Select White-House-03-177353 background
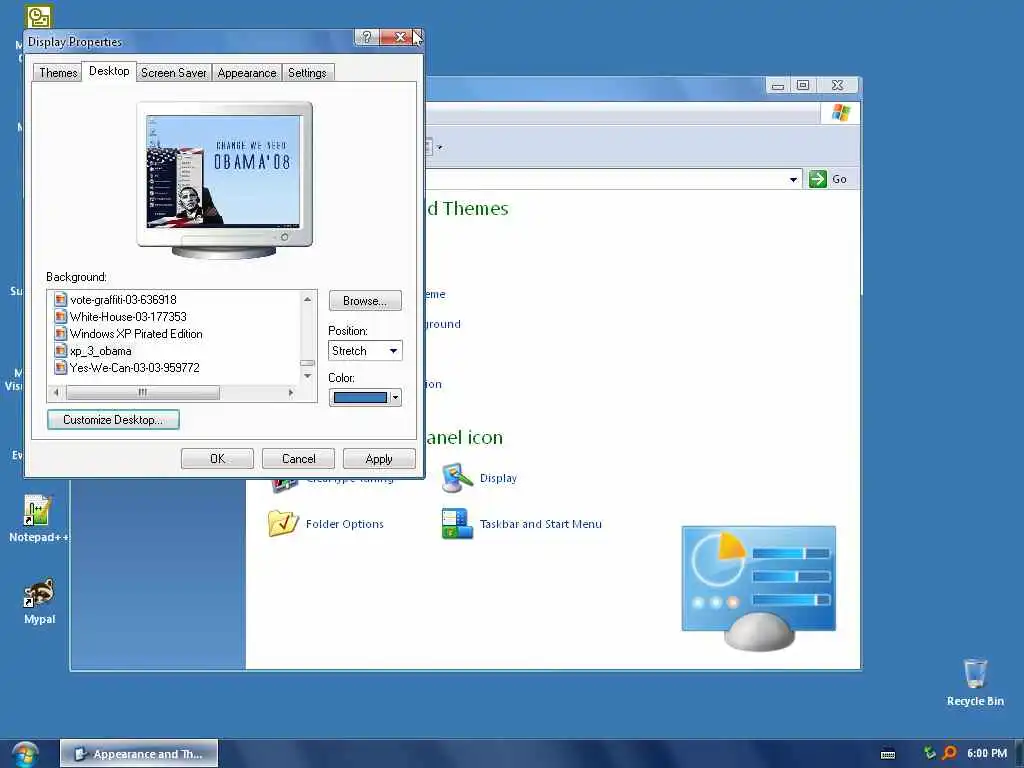 (128, 317)
